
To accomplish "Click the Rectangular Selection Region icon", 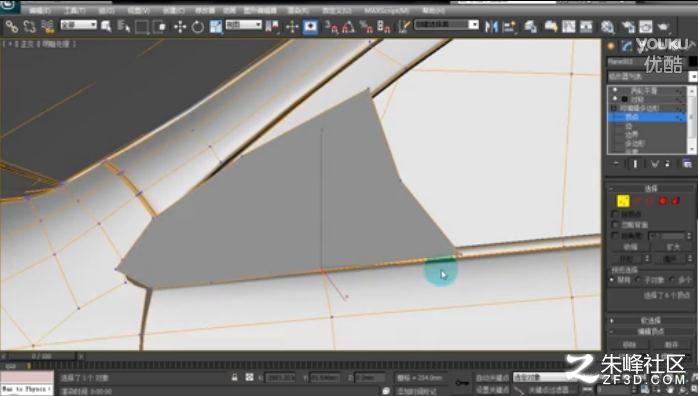I will pyautogui.click(x=142, y=27).
